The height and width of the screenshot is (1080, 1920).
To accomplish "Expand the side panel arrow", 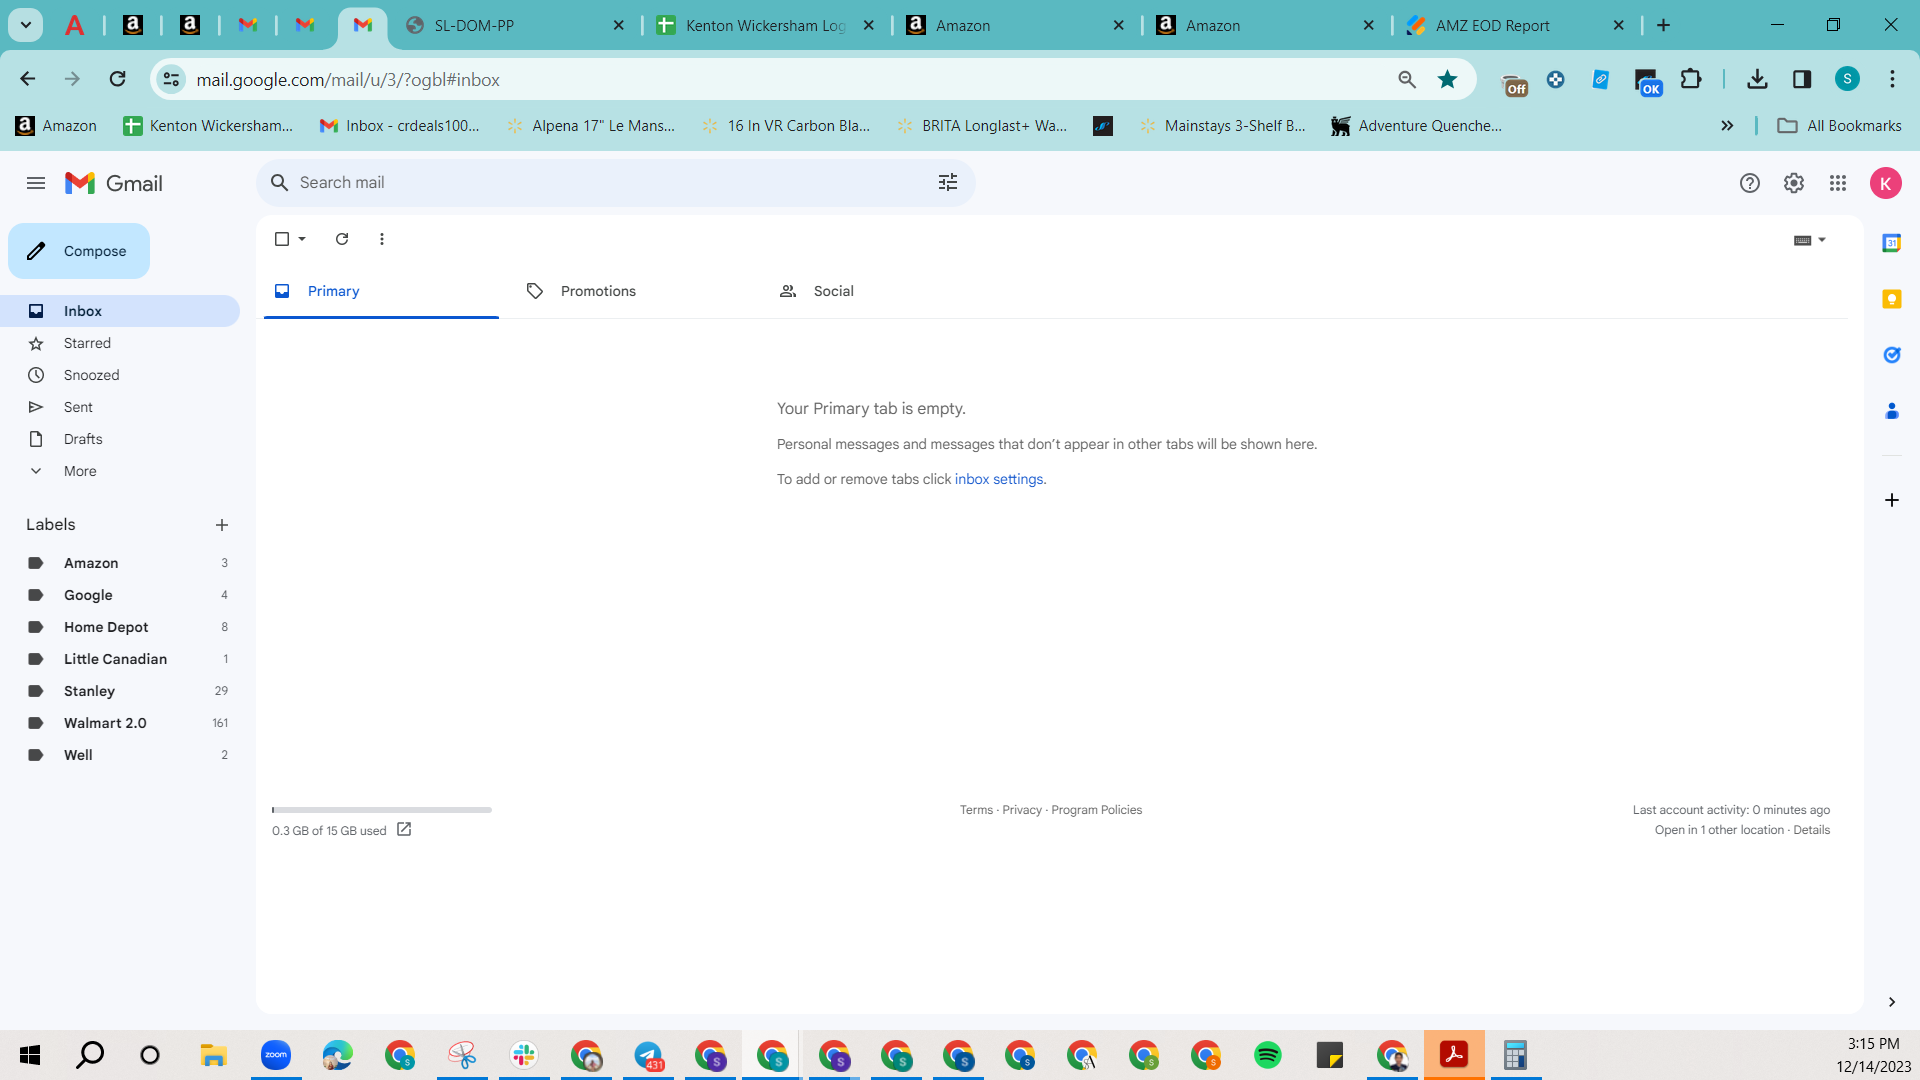I will point(1892,1002).
